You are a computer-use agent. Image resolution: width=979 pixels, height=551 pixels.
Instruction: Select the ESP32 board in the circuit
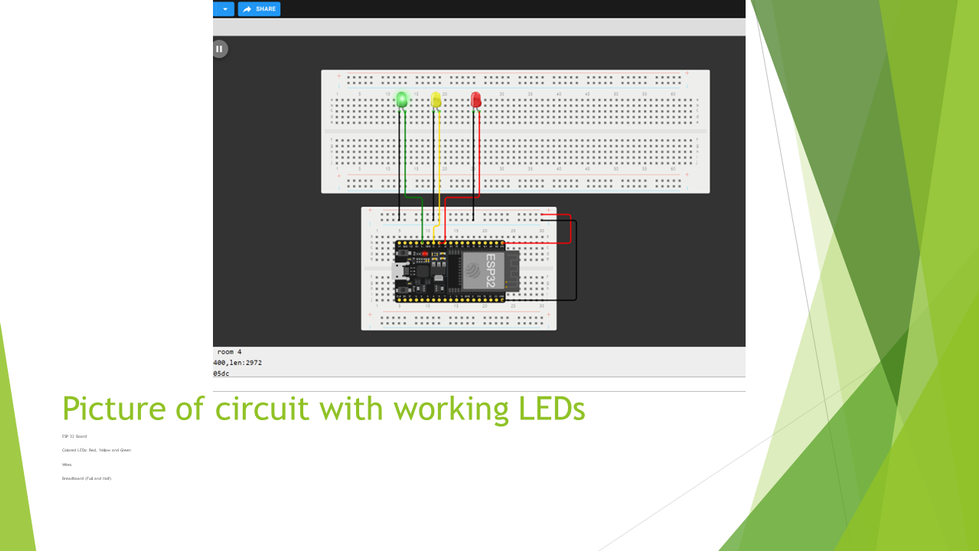456,272
